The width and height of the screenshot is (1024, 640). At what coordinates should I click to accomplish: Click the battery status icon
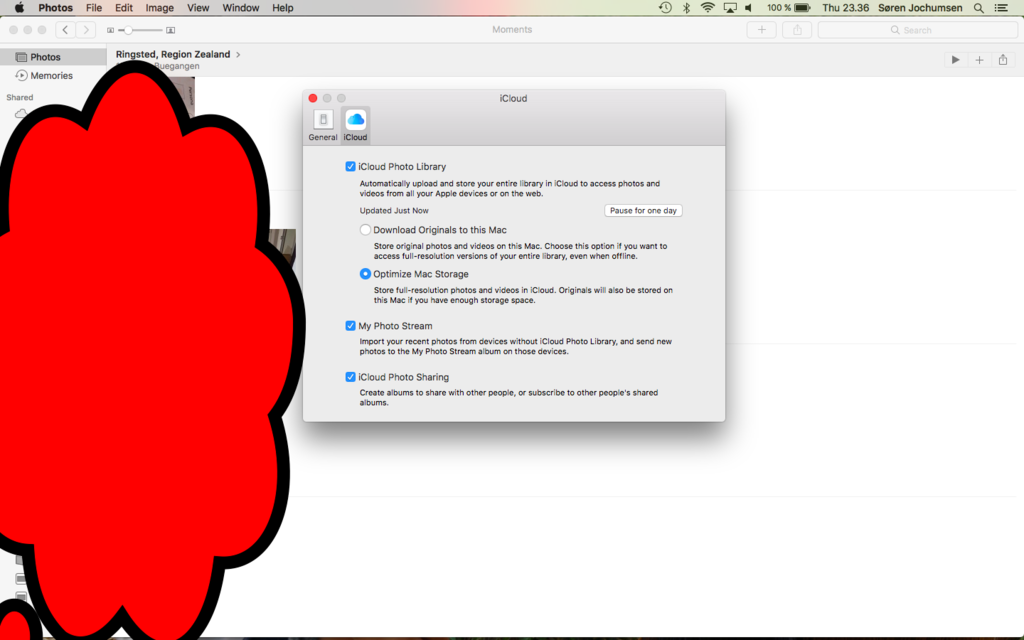803,8
